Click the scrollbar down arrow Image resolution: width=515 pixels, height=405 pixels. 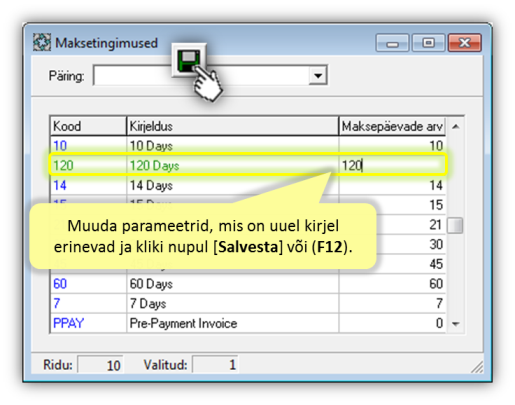tap(455, 323)
